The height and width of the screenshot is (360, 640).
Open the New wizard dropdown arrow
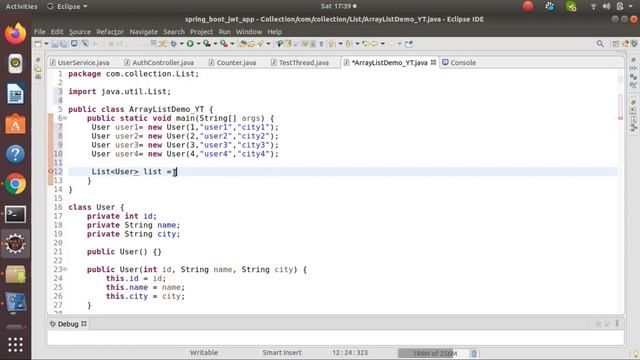coord(46,44)
